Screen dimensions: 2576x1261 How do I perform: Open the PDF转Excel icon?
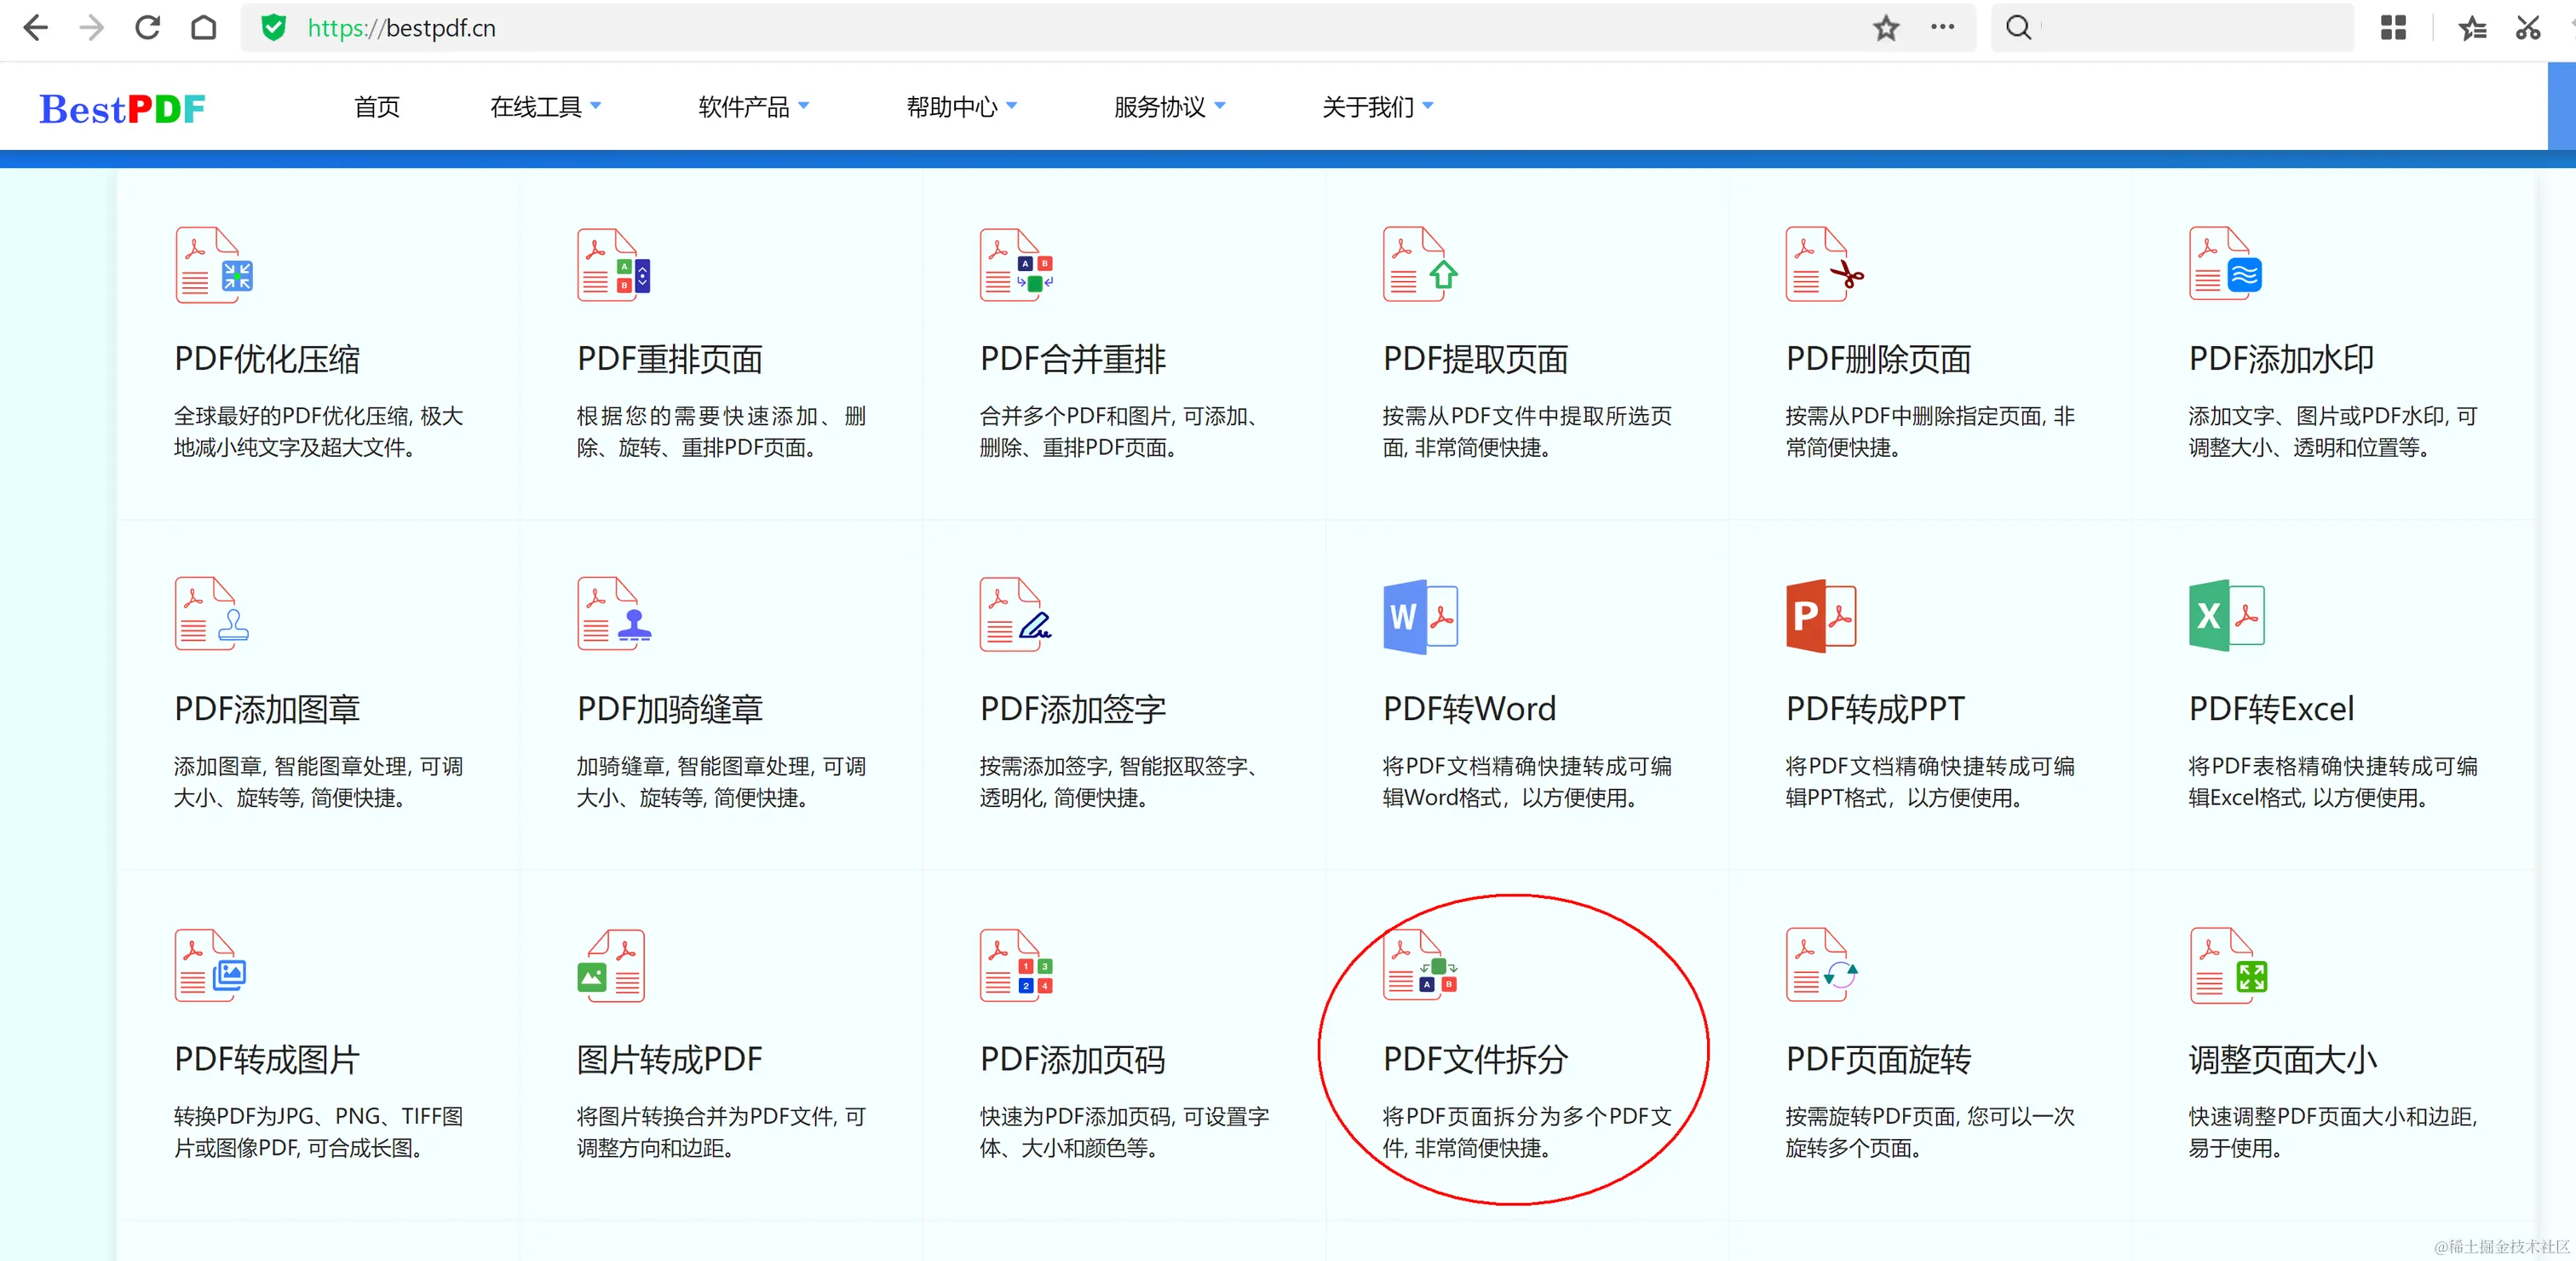tap(2225, 616)
